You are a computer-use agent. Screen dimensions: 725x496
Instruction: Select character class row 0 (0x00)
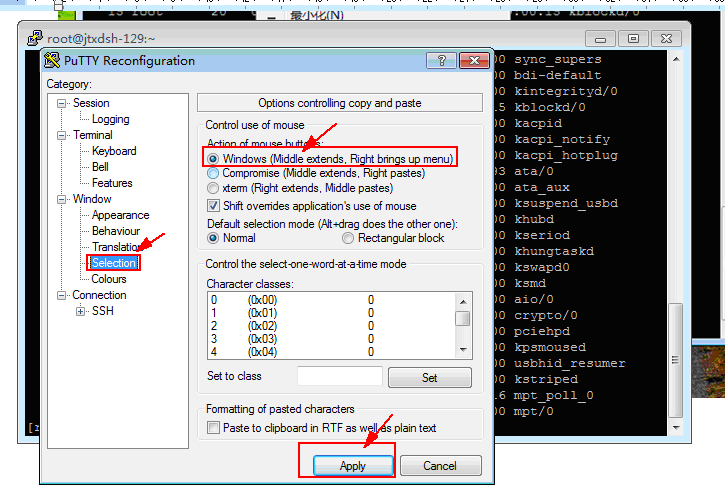point(331,300)
